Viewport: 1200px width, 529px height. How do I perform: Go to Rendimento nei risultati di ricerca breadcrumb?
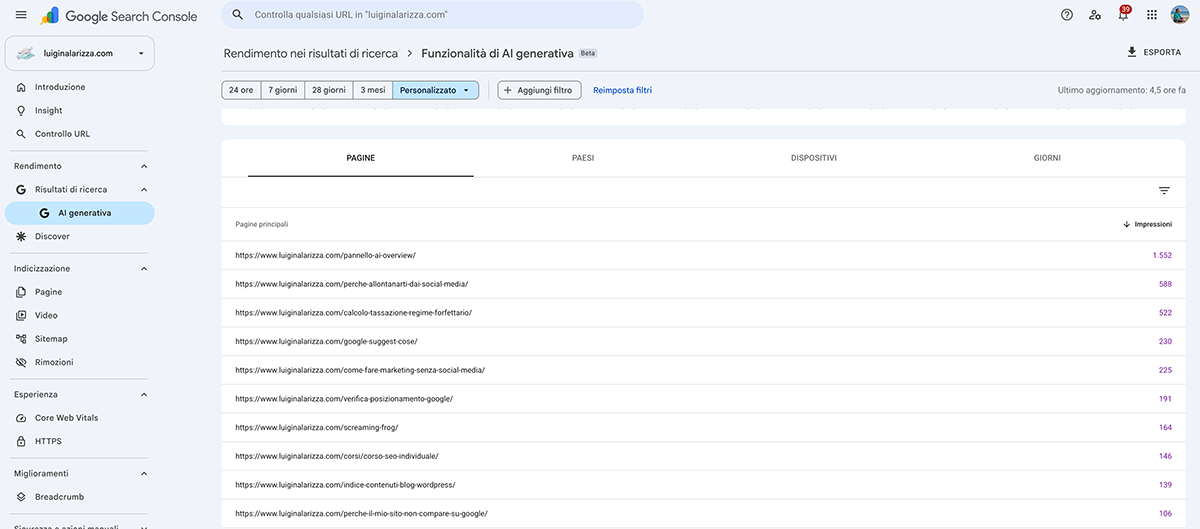point(310,53)
